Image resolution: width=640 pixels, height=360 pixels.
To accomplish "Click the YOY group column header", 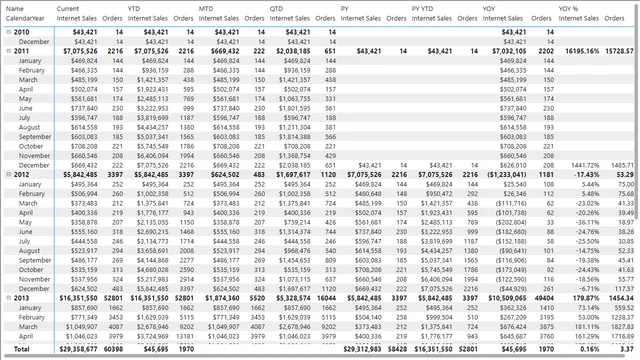I will tap(489, 9).
